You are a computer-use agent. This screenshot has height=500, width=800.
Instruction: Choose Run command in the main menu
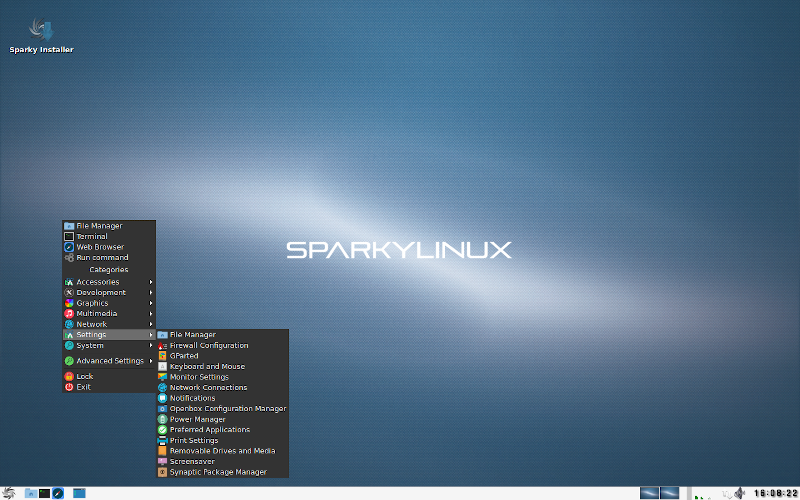tap(109, 258)
